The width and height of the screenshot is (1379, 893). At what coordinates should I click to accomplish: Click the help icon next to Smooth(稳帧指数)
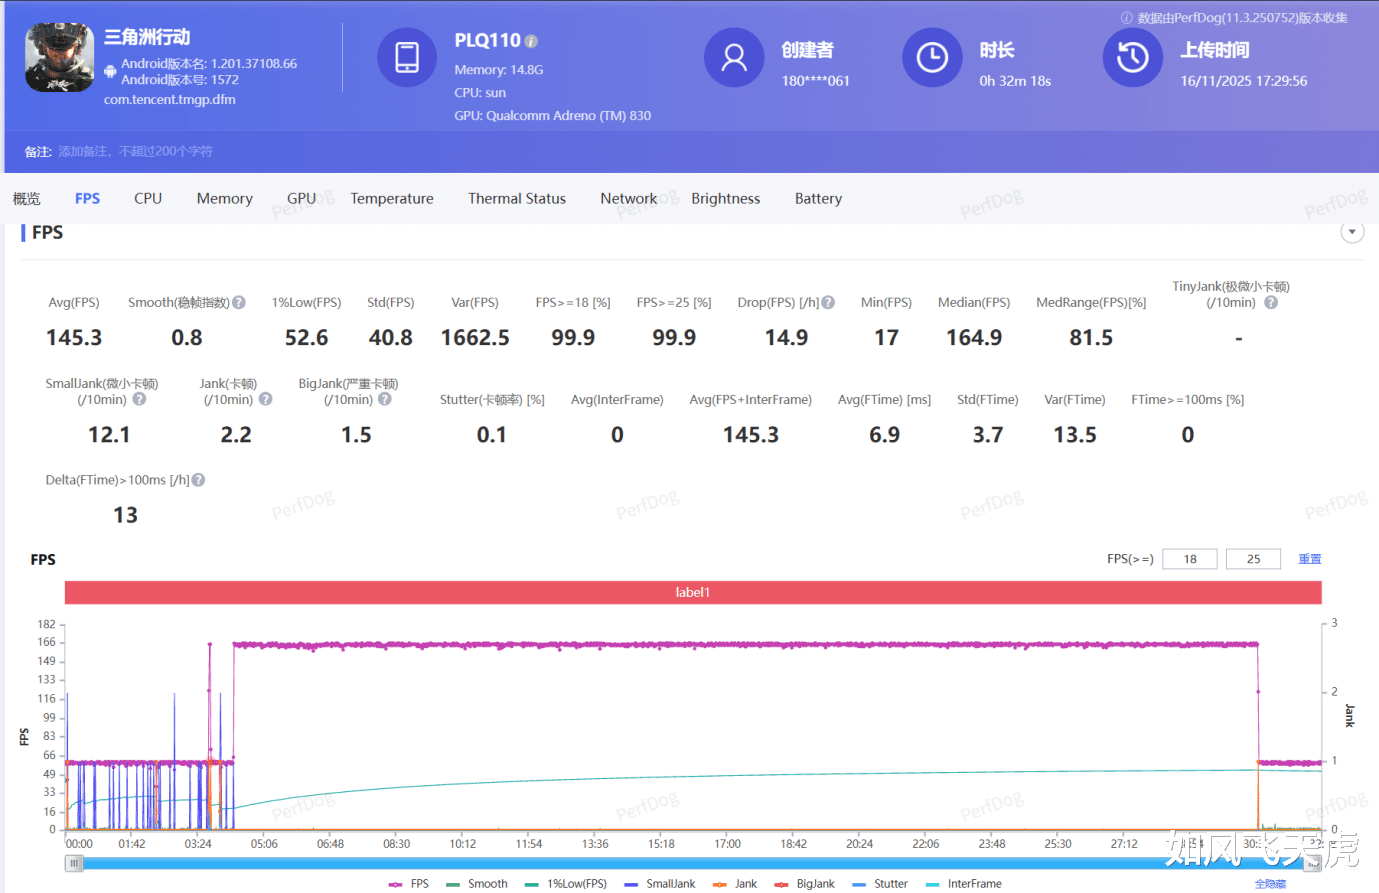tap(239, 303)
